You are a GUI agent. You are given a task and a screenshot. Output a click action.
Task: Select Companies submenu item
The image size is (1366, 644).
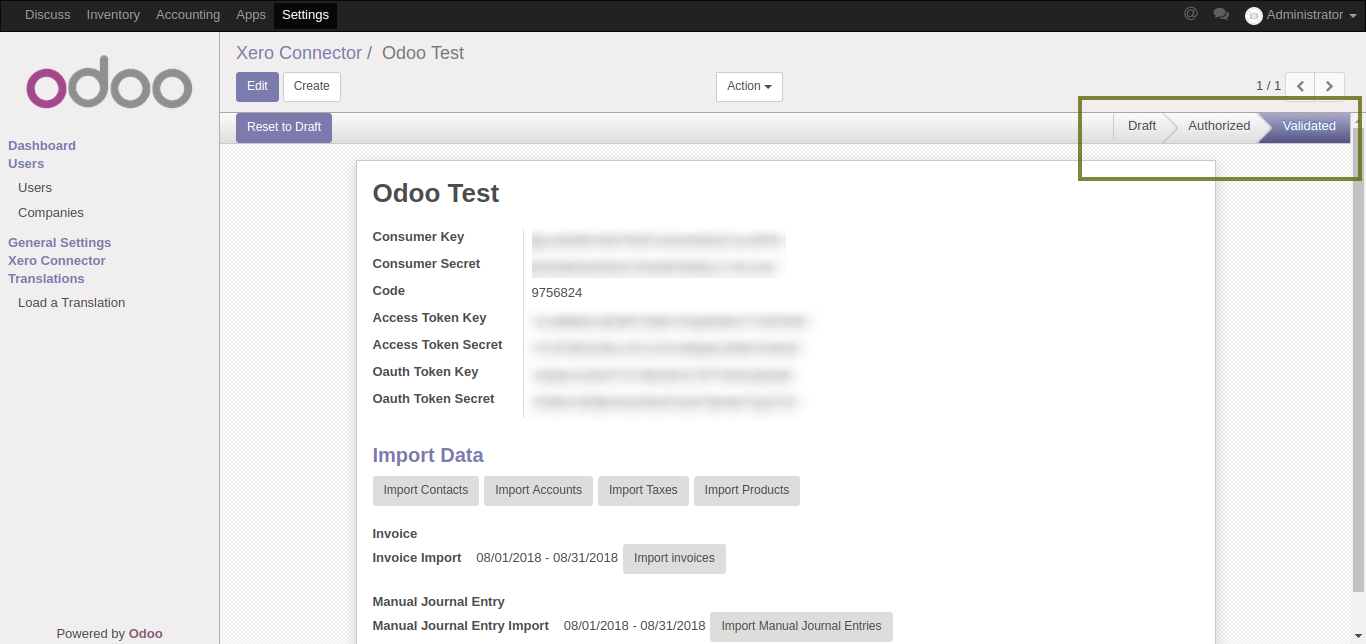51,212
